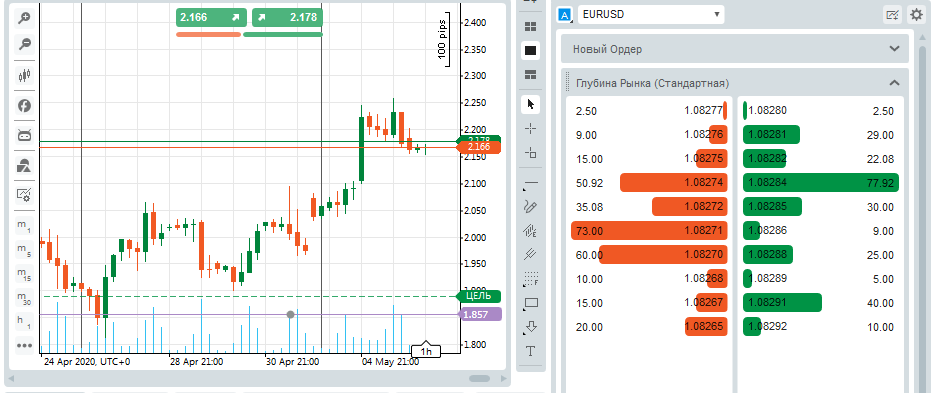
Task: Click ask price 1.08280 row
Action: (x=821, y=111)
